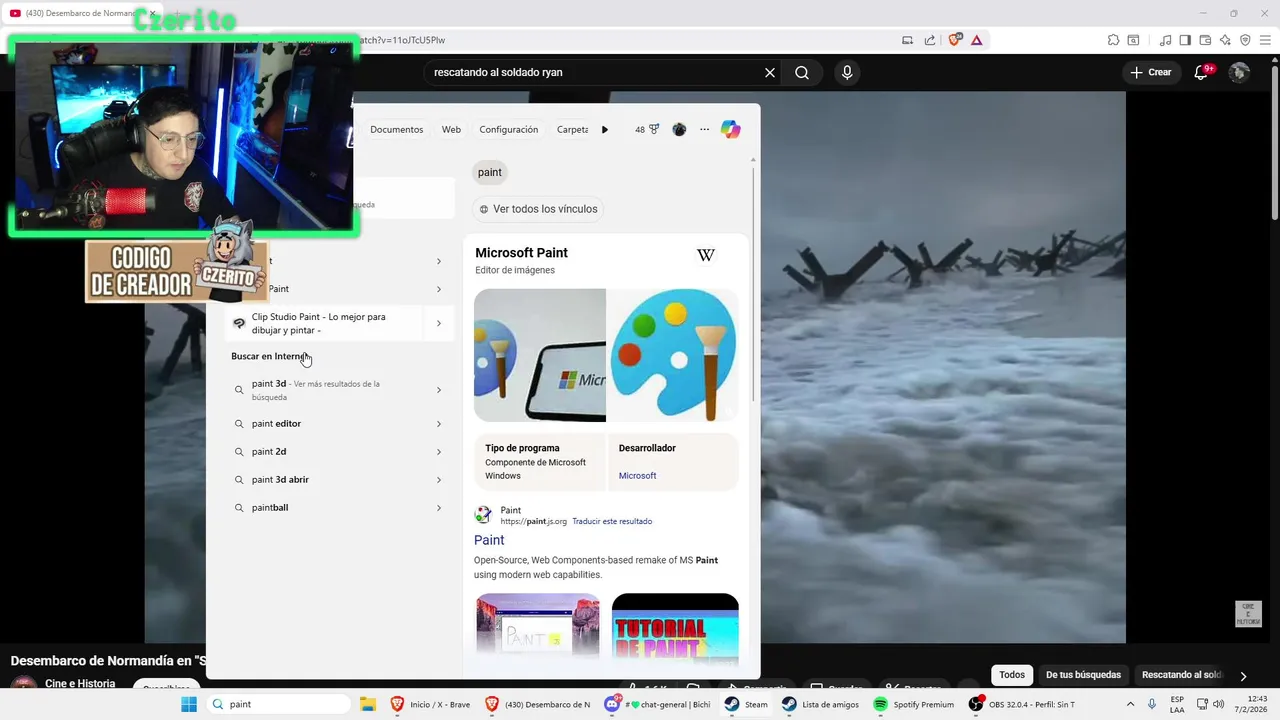Expand paintball suggestion arrow
Screen dimensions: 1280x720
438,508
